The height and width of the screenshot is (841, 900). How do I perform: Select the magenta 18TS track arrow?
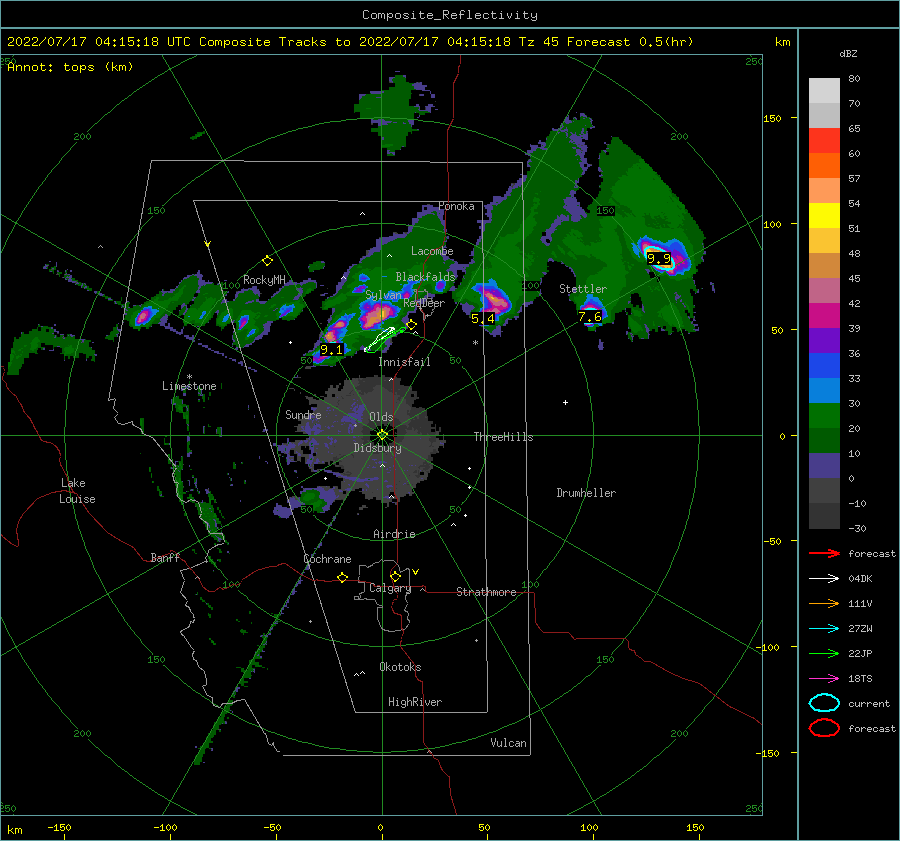point(824,679)
